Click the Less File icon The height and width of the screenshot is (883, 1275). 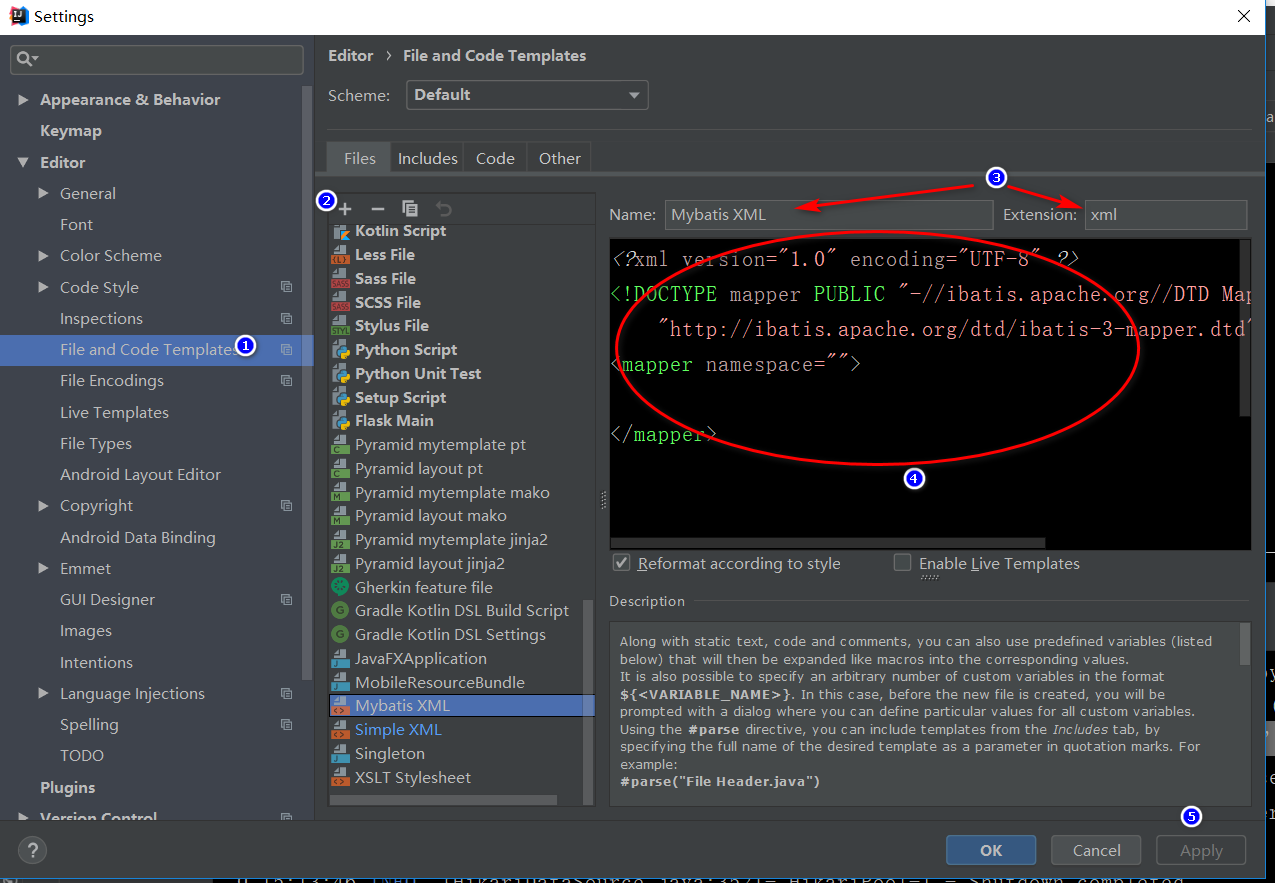[340, 255]
